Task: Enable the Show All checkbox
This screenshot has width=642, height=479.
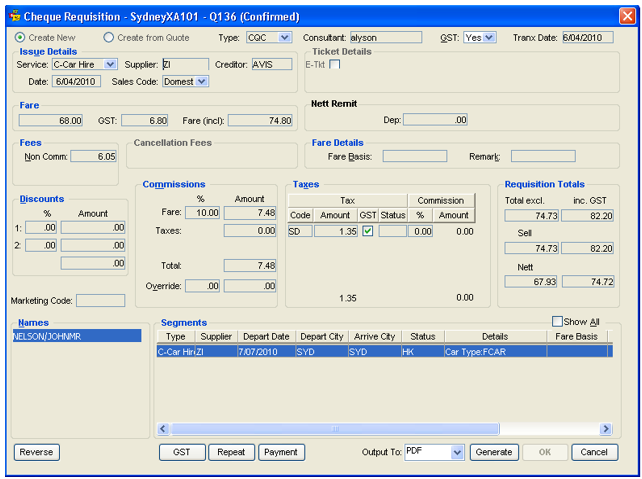Action: pyautogui.click(x=558, y=322)
